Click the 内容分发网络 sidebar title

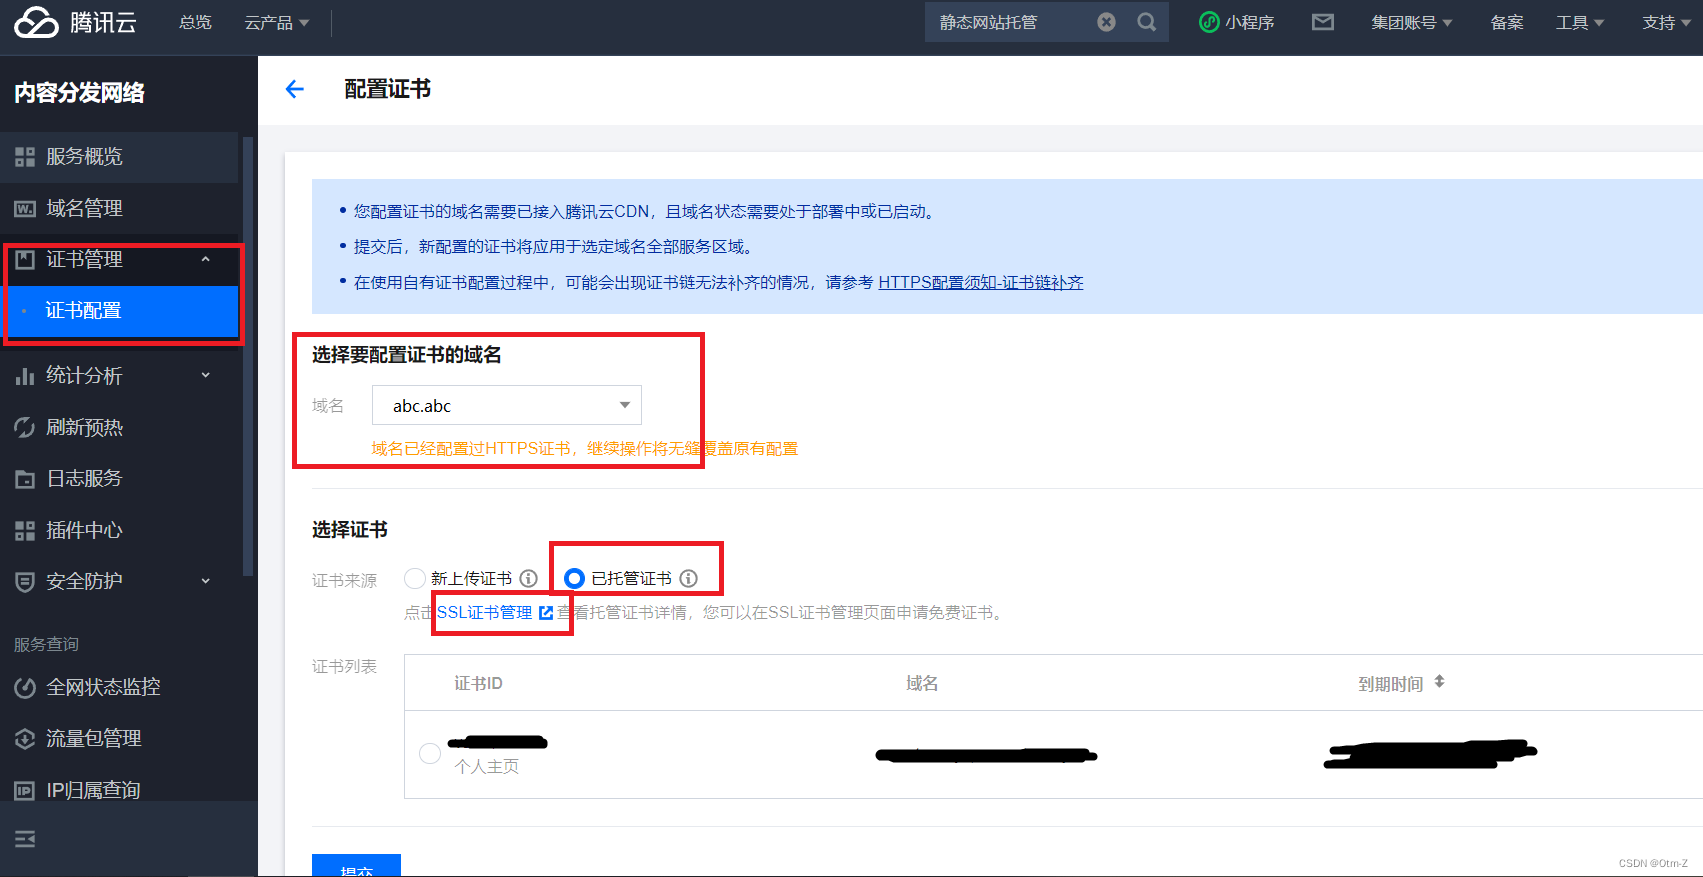pyautogui.click(x=79, y=93)
